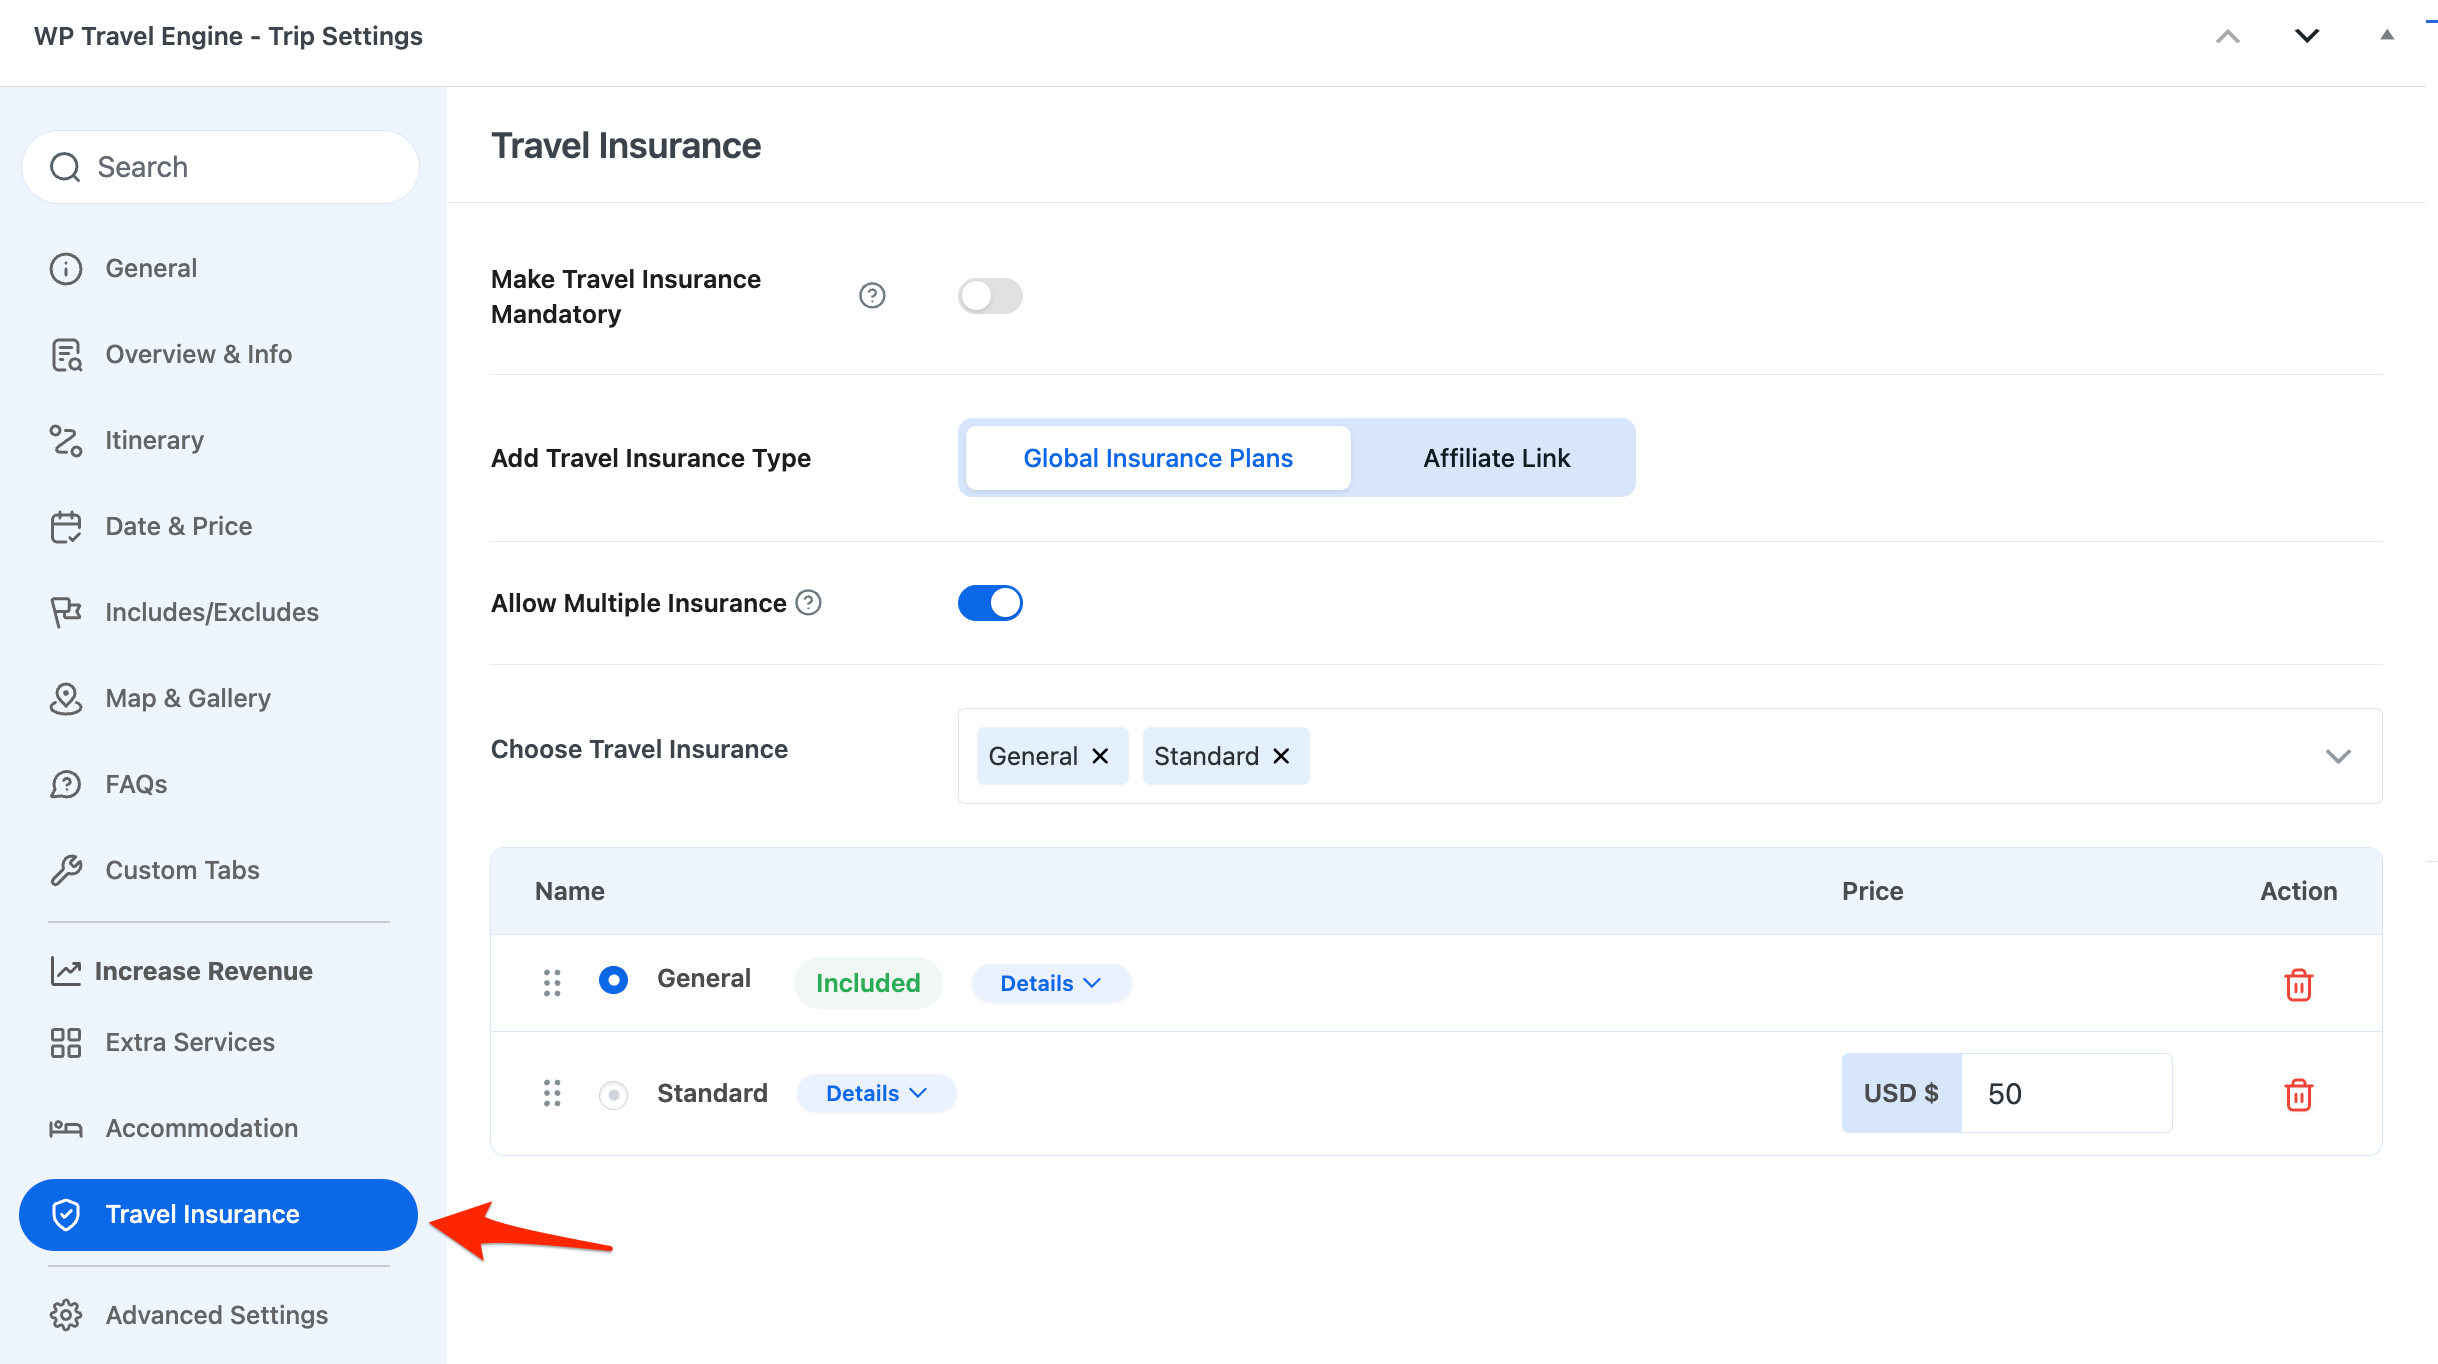2438x1364 pixels.
Task: Click help icon next to Allow Multiple Insurance
Action: [808, 603]
